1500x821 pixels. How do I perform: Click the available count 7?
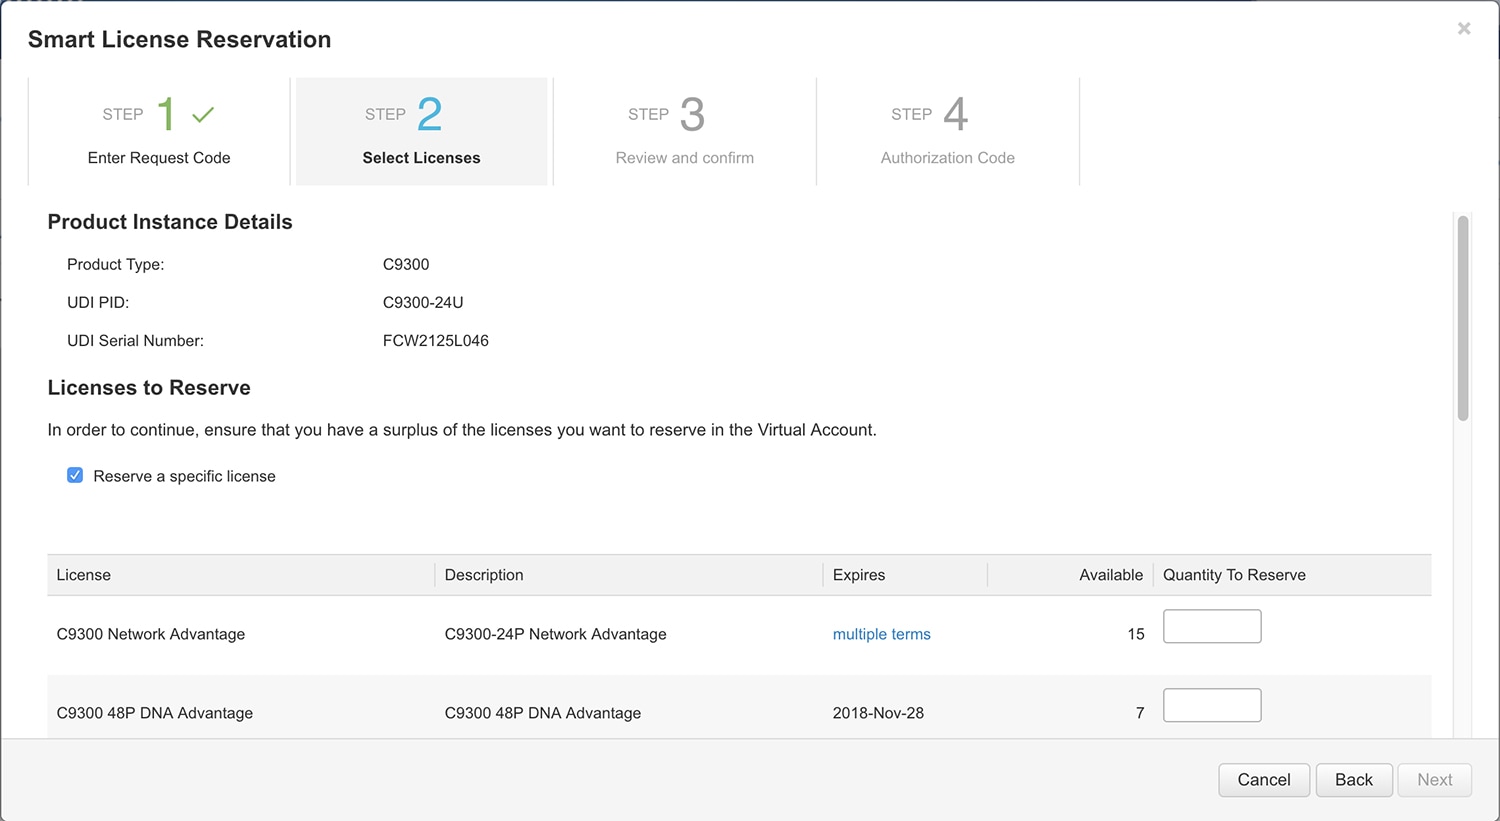click(x=1140, y=713)
